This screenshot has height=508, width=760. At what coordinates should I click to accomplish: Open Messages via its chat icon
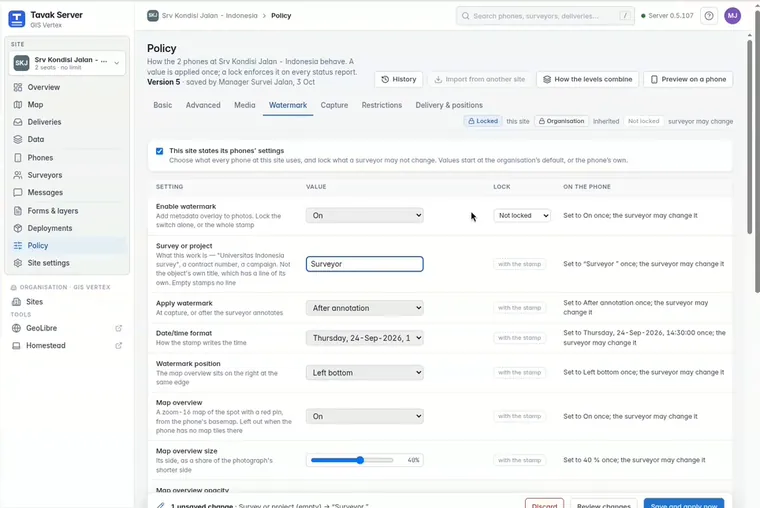(18, 192)
